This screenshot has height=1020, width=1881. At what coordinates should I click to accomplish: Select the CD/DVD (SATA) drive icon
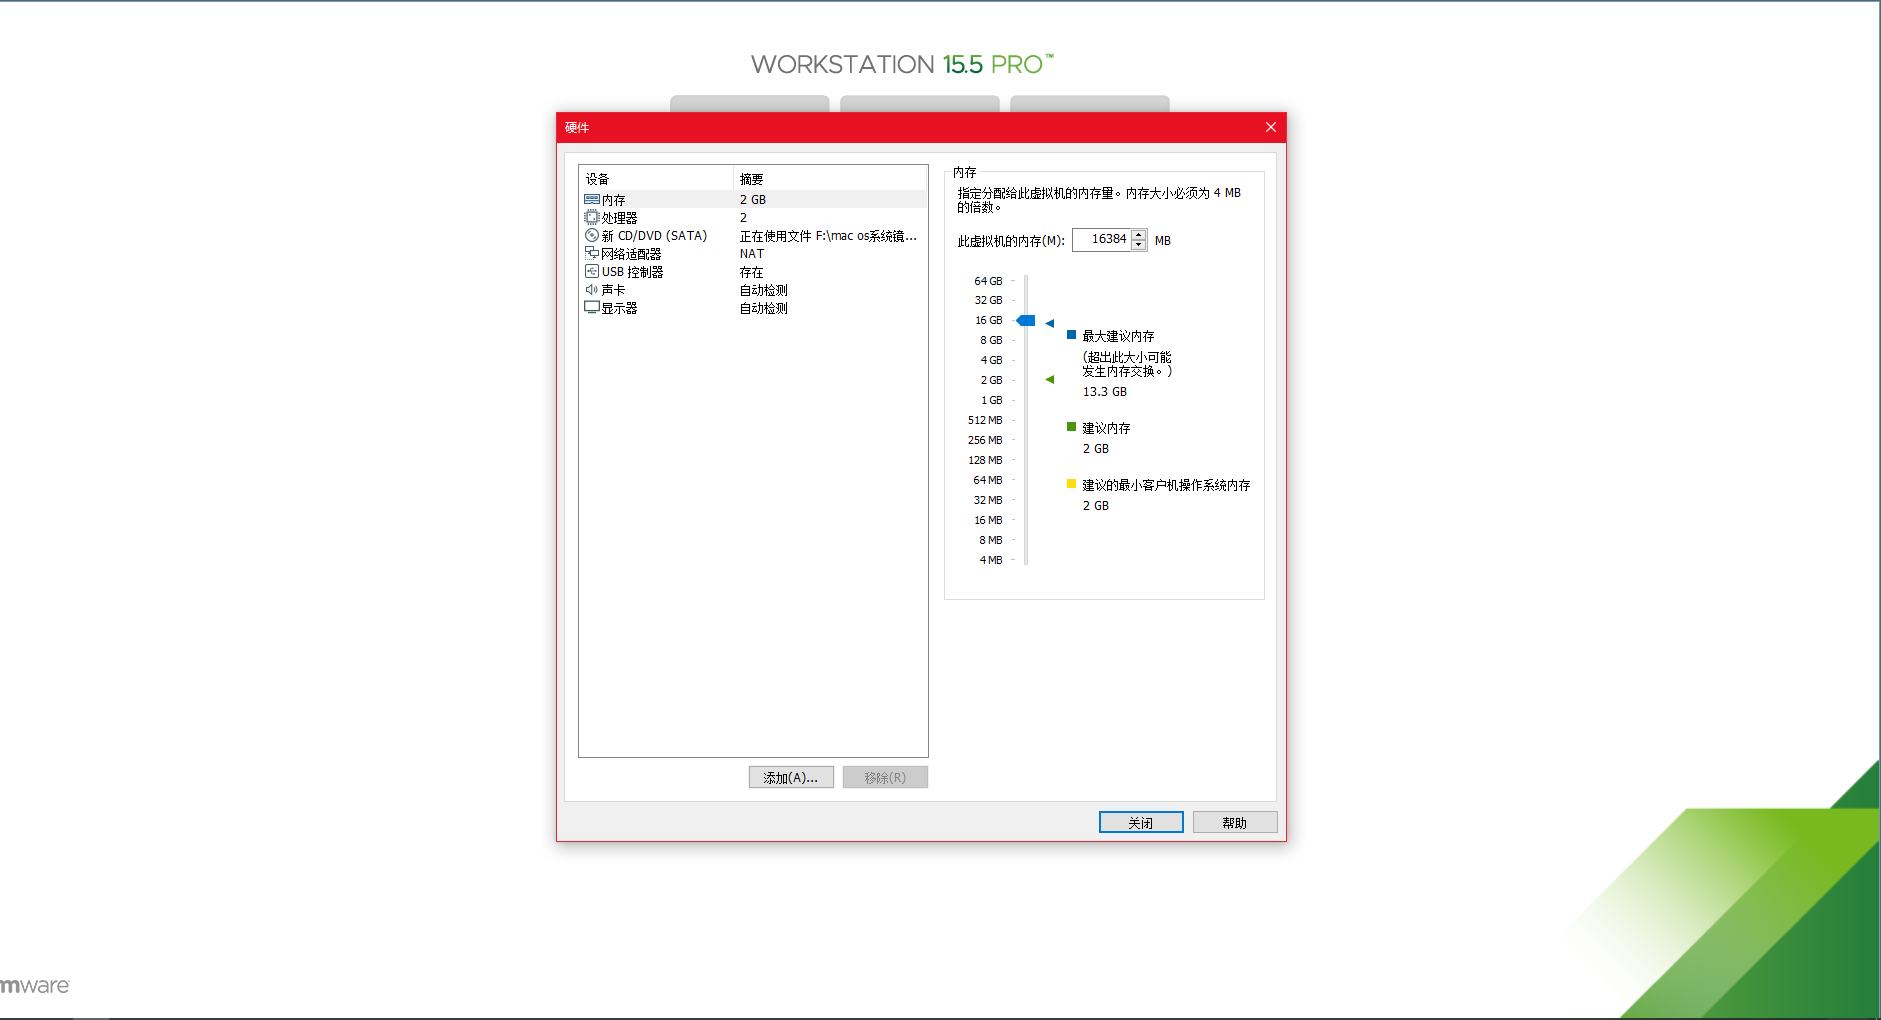[x=592, y=235]
